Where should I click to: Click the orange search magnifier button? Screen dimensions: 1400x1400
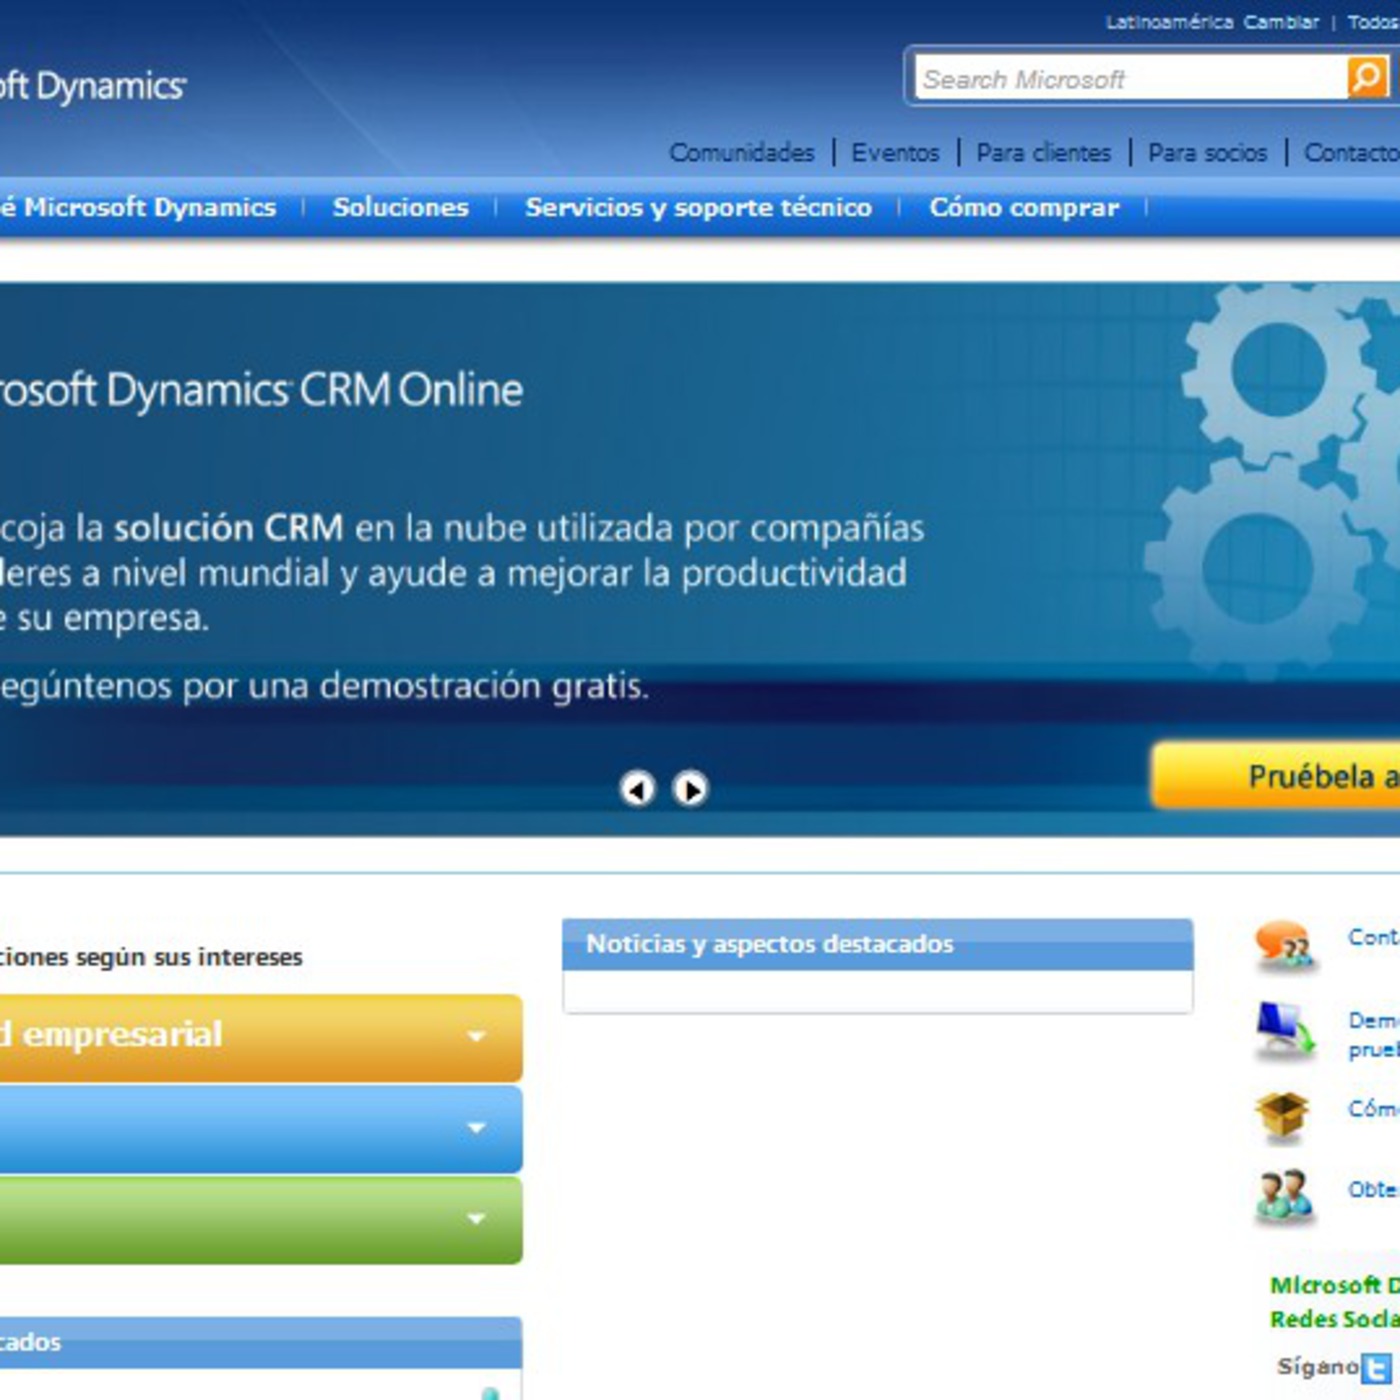[1368, 77]
